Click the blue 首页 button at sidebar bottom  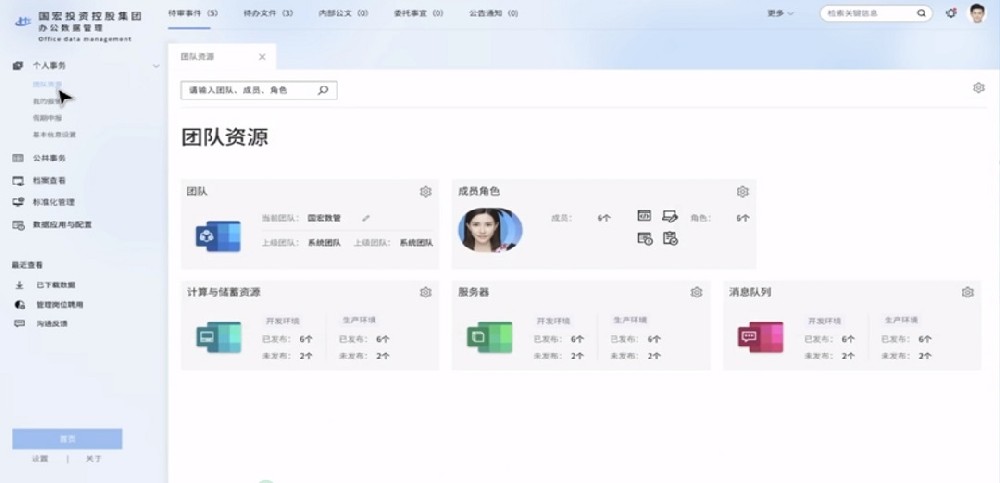point(67,439)
